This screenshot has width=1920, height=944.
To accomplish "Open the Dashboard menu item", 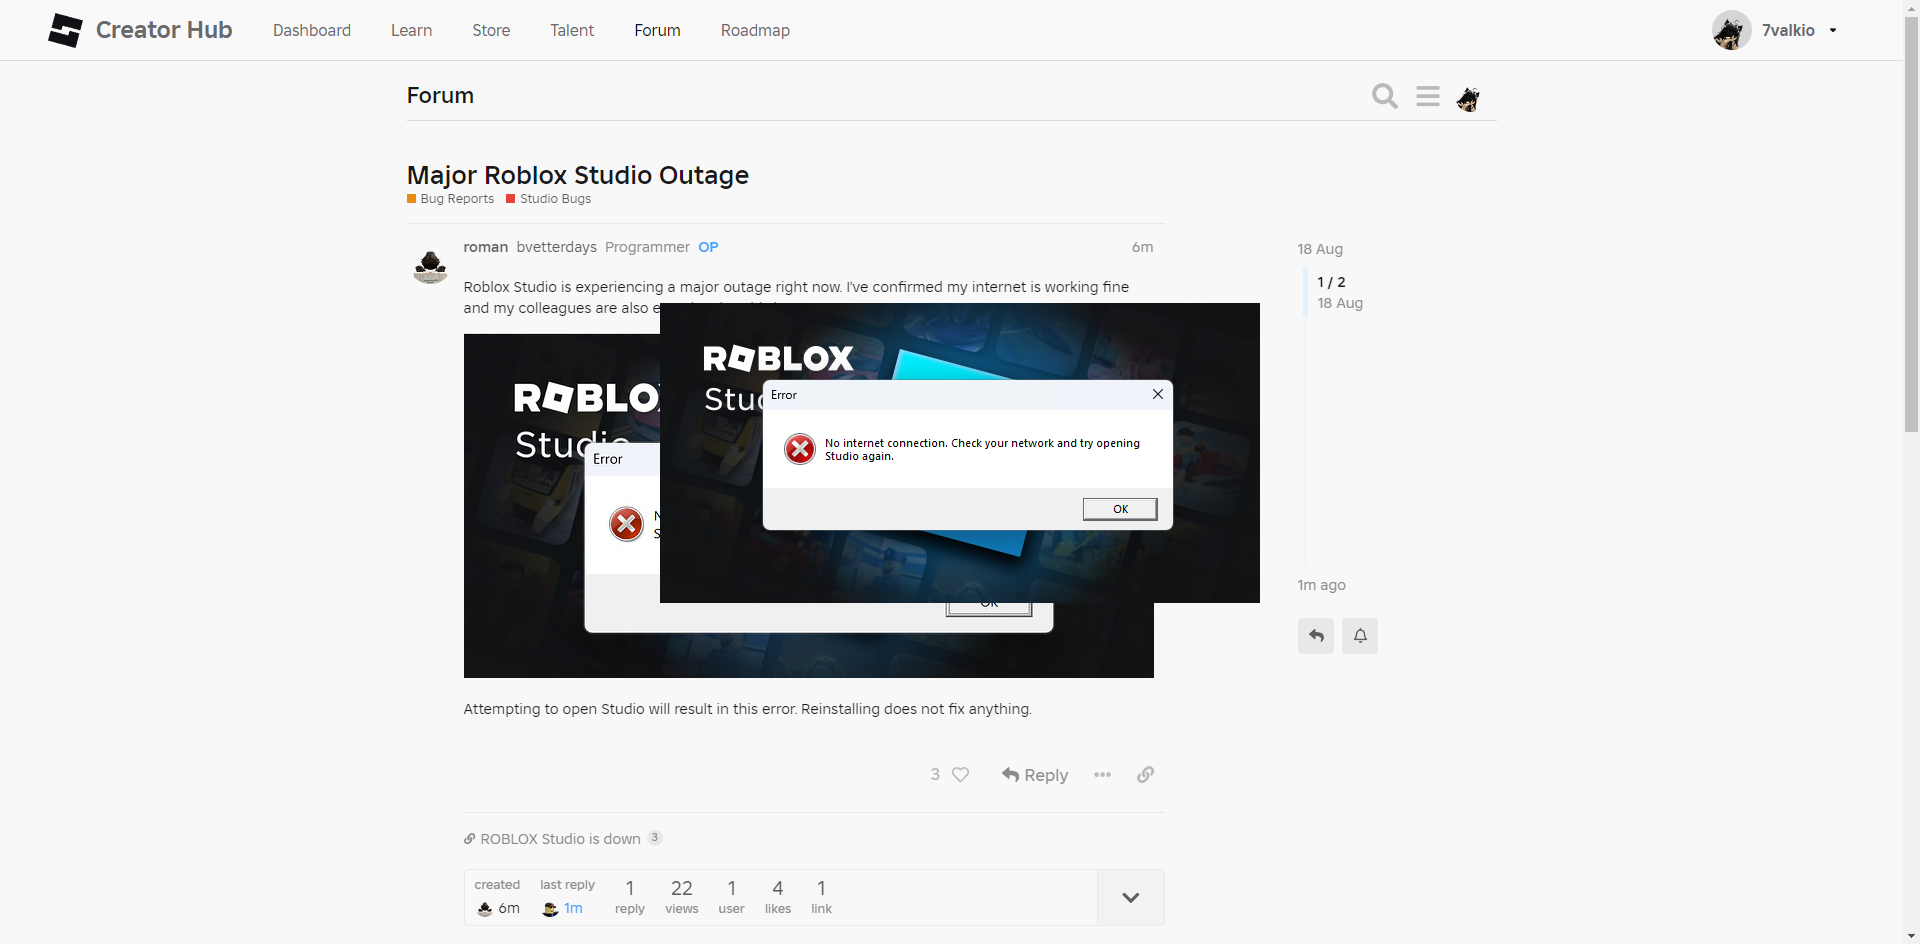I will pos(312,30).
